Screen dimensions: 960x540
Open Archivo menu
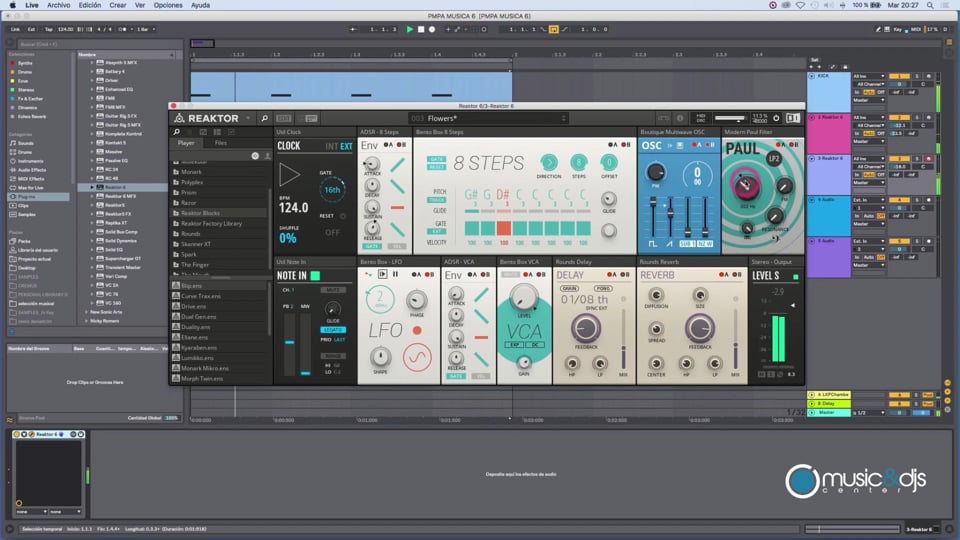[x=58, y=5]
